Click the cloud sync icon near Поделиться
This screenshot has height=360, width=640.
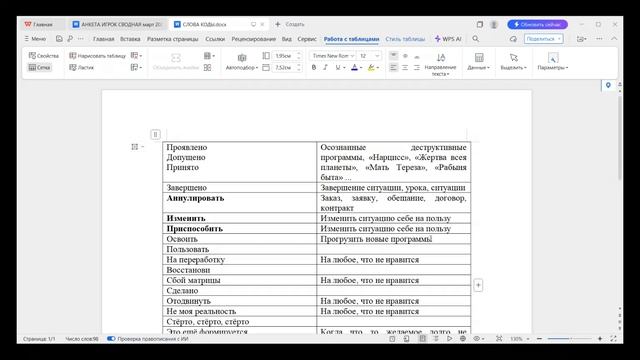tap(513, 39)
